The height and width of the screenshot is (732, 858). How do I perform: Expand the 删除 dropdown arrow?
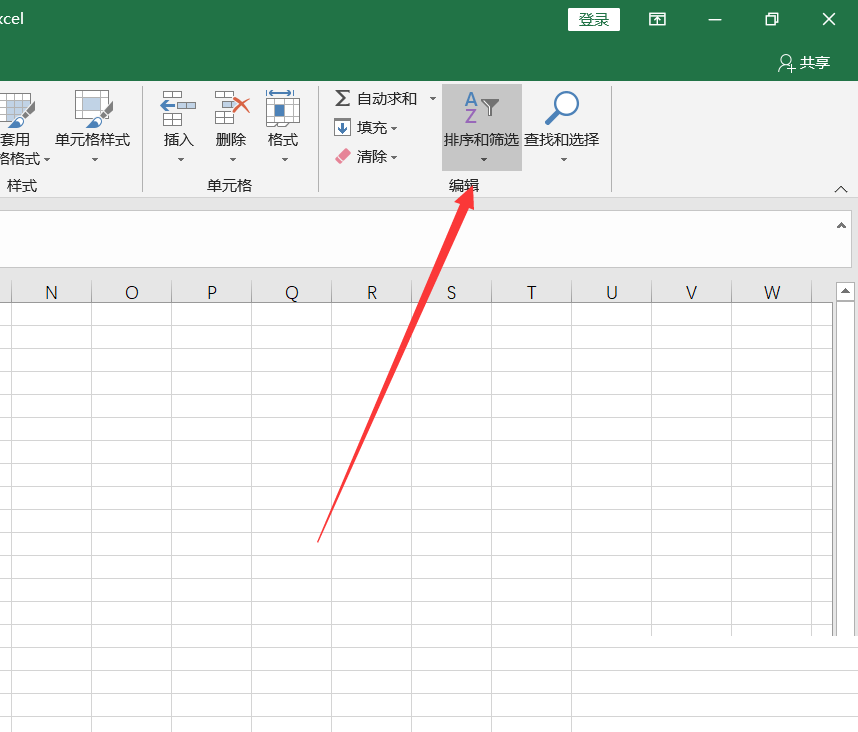click(233, 160)
